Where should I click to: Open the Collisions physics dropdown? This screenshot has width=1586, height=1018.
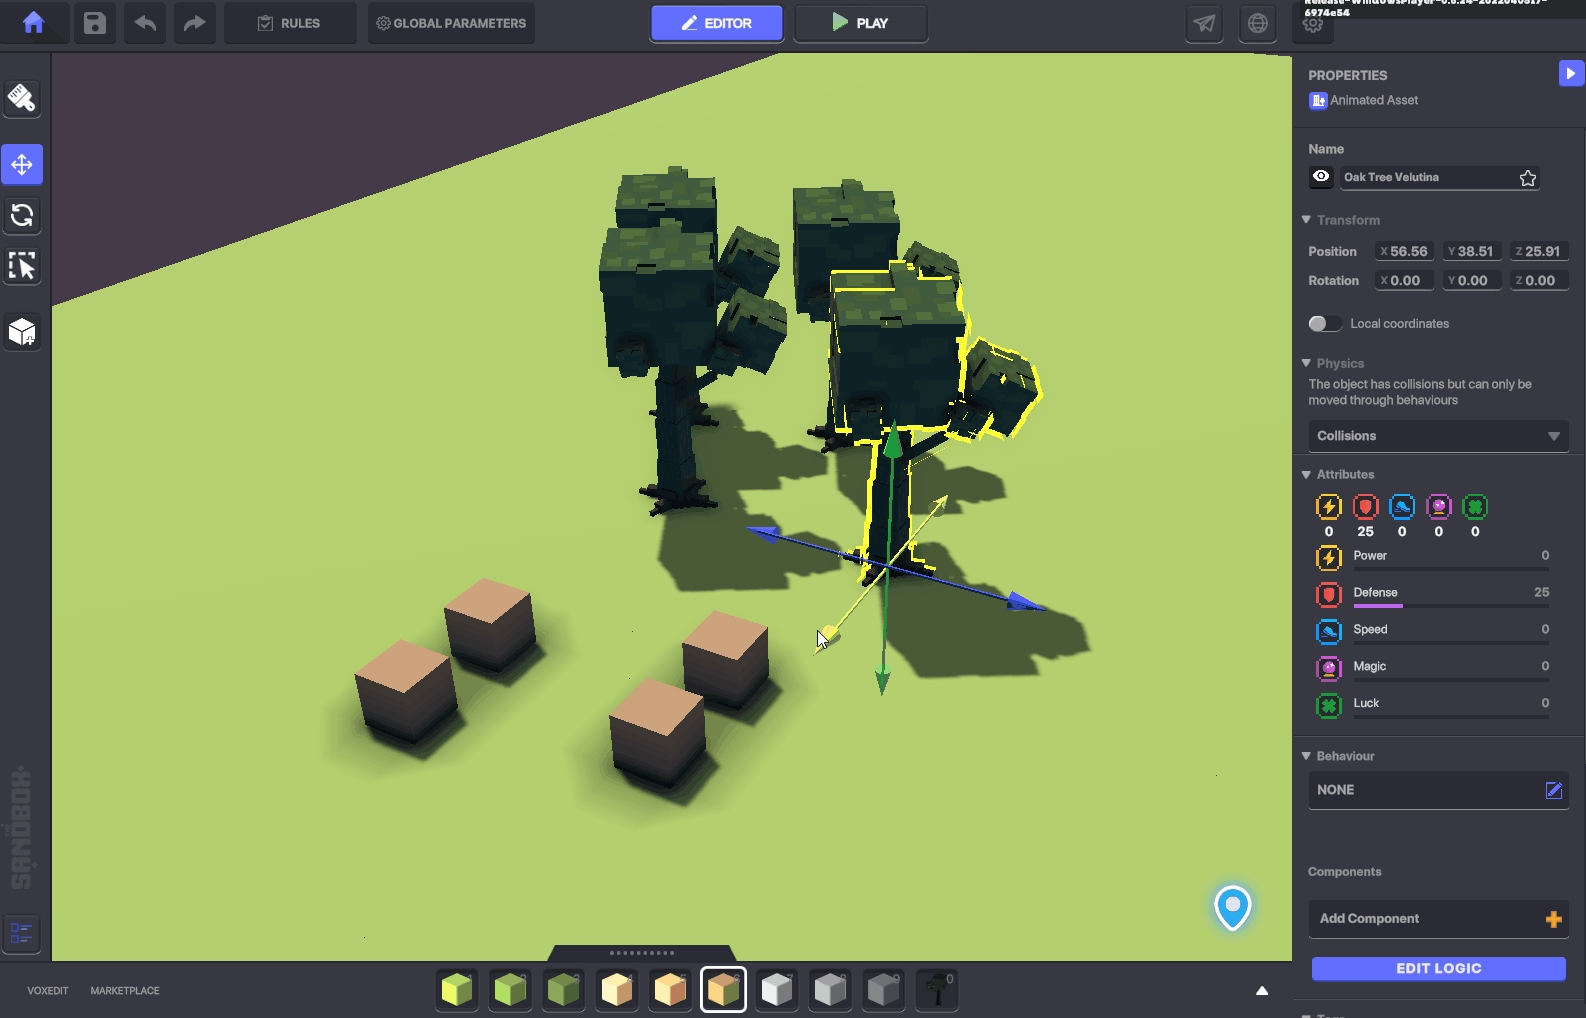pos(1438,436)
